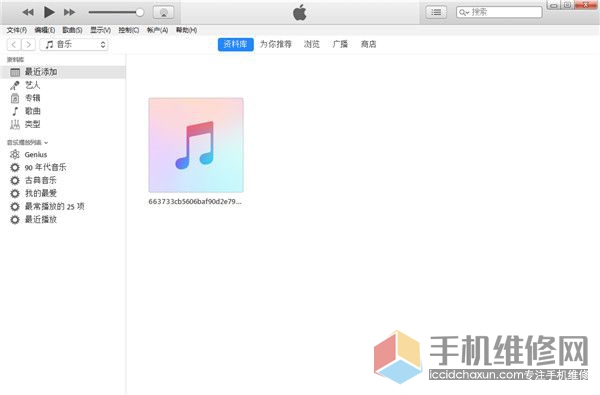Screen dimensions: 600x395
Task: Click the genre icon beside 类型
Action: click(x=15, y=124)
